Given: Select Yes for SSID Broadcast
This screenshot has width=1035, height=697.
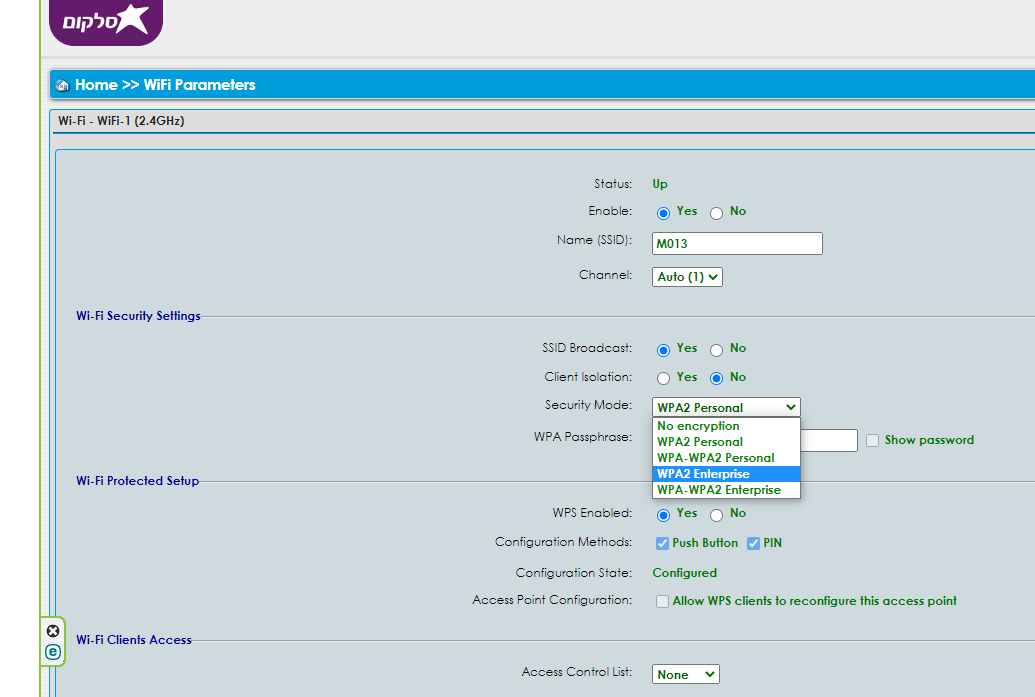Looking at the screenshot, I should (x=663, y=350).
